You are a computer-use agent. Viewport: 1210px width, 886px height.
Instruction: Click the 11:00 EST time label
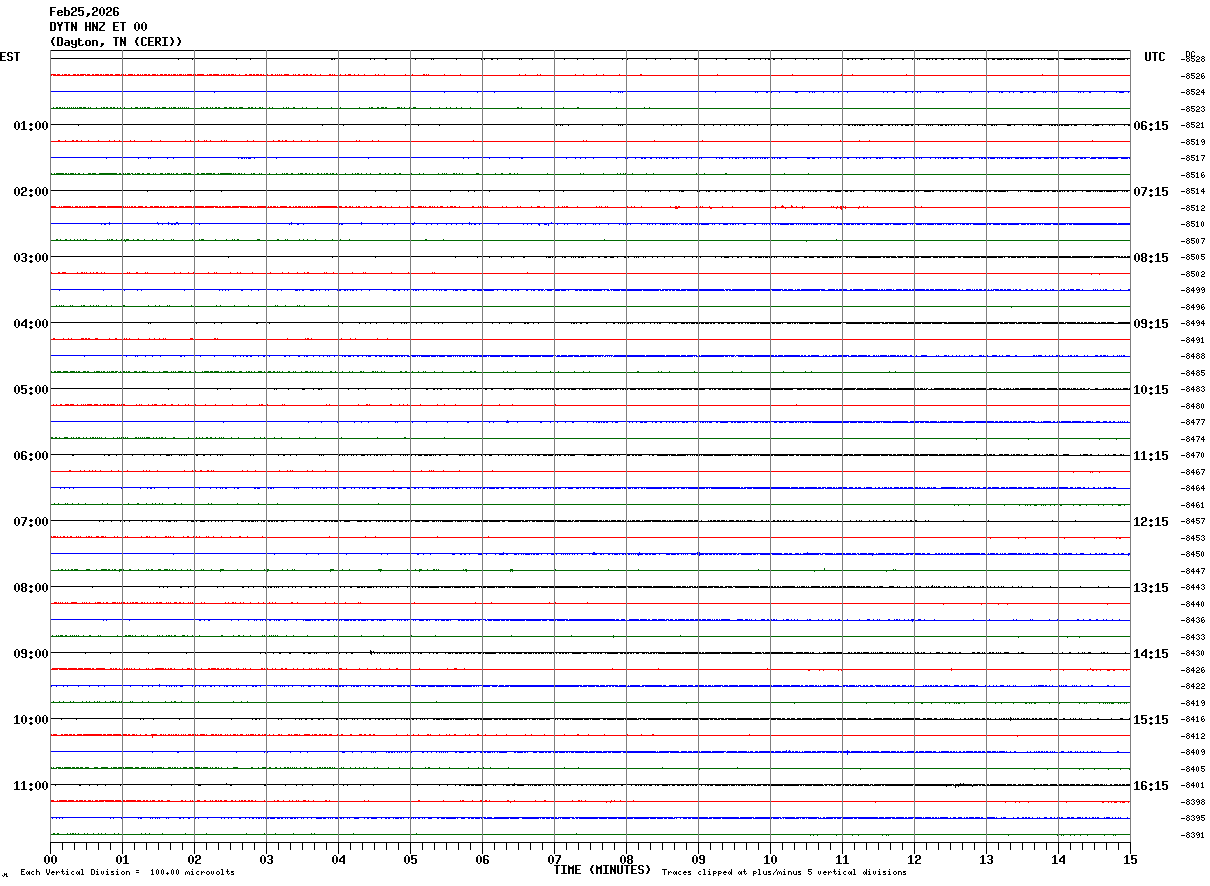[30, 786]
